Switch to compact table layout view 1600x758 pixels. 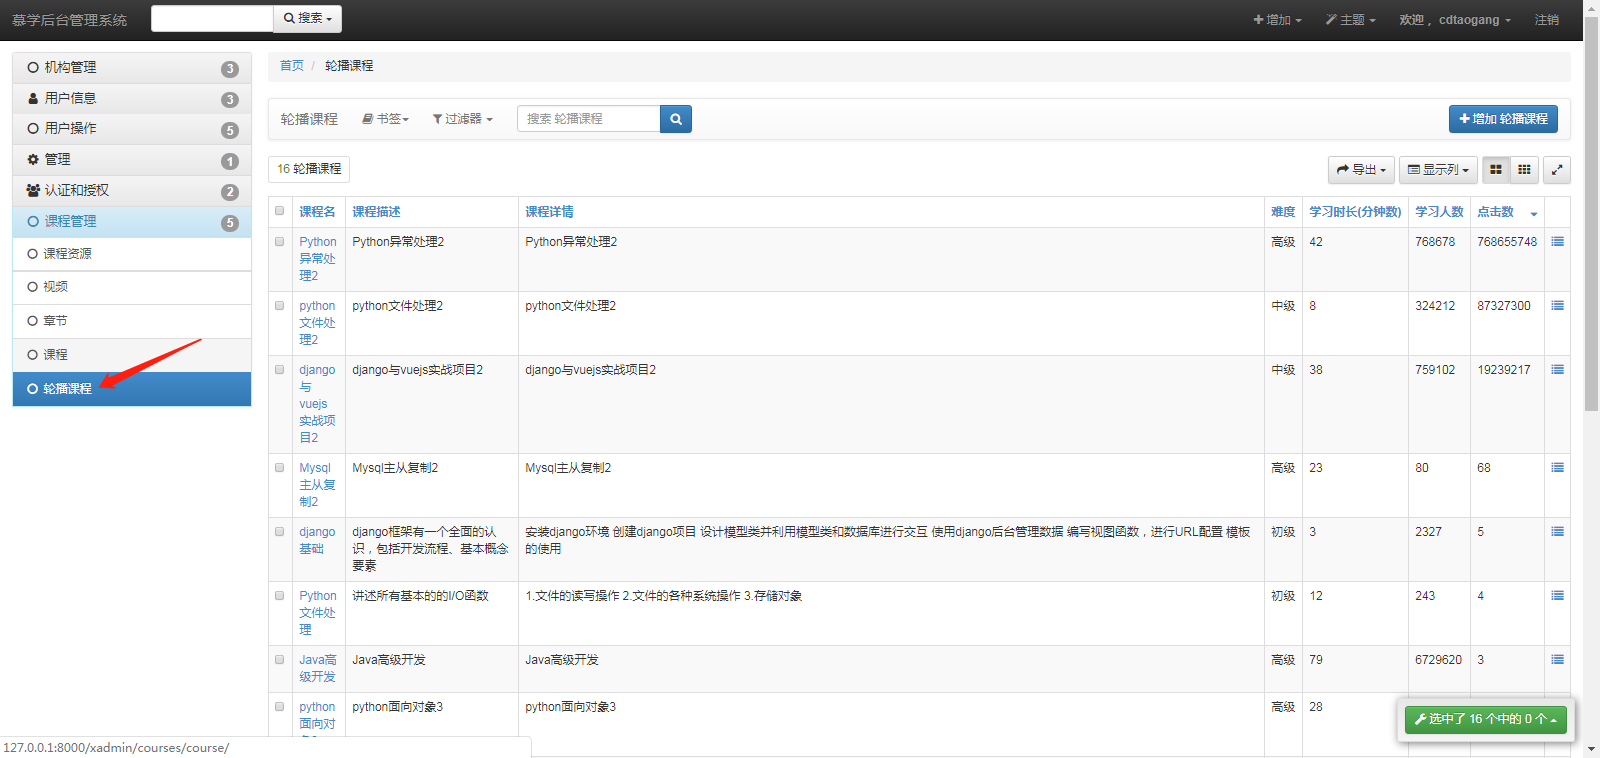(x=1524, y=170)
